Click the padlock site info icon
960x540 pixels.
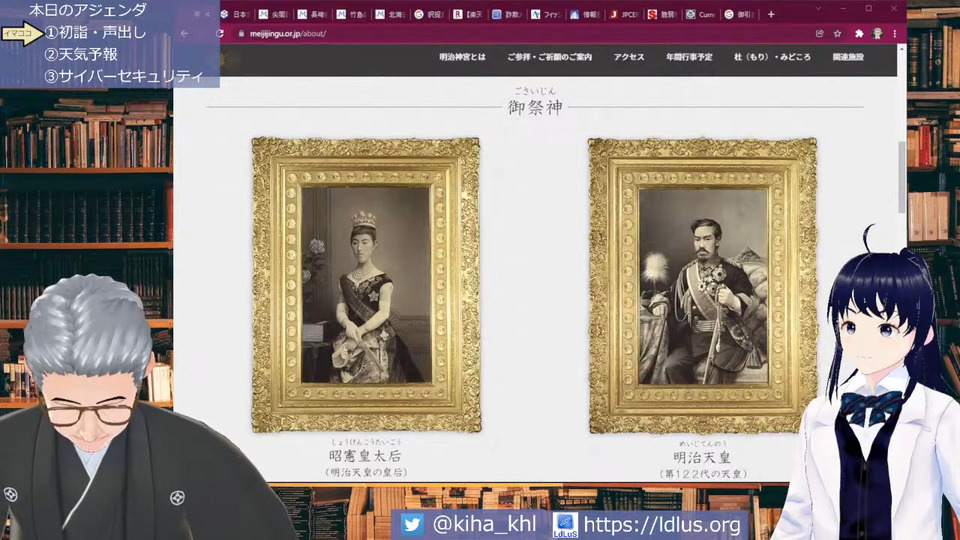[241, 34]
